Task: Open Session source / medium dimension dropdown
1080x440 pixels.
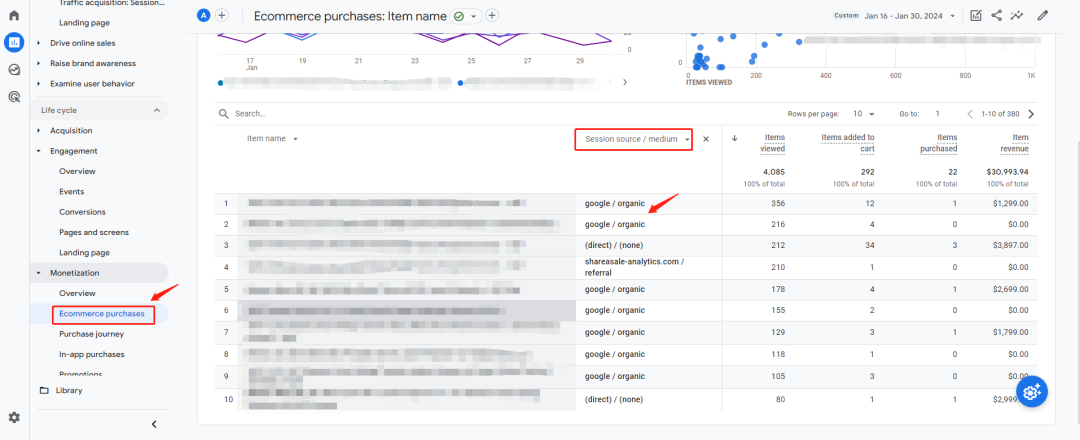Action: [634, 139]
